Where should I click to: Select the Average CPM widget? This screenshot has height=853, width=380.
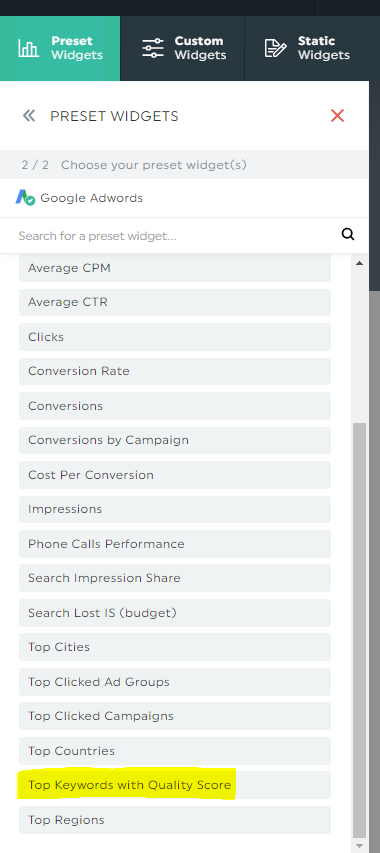(x=175, y=268)
